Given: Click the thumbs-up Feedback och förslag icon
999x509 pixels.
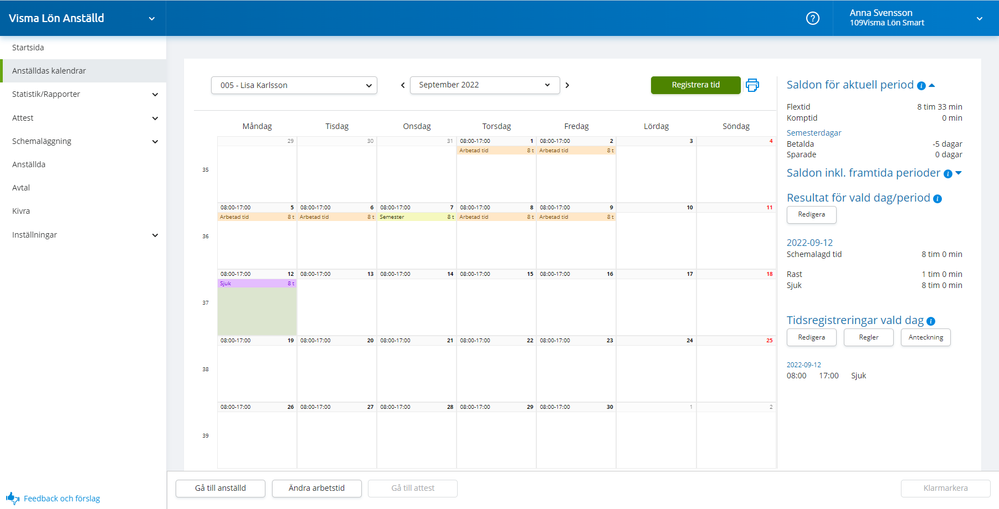Looking at the screenshot, I should coord(13,497).
